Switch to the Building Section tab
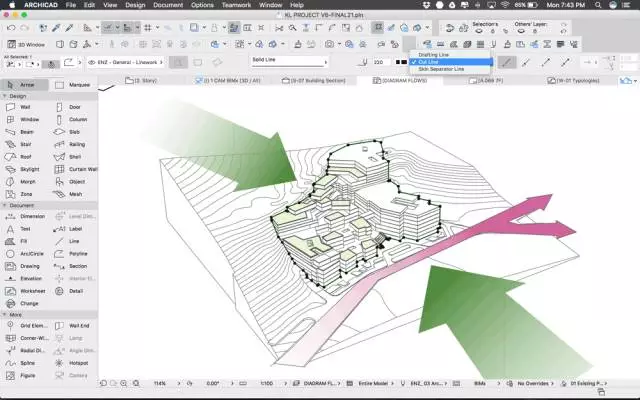The image size is (640, 400). tap(315, 78)
